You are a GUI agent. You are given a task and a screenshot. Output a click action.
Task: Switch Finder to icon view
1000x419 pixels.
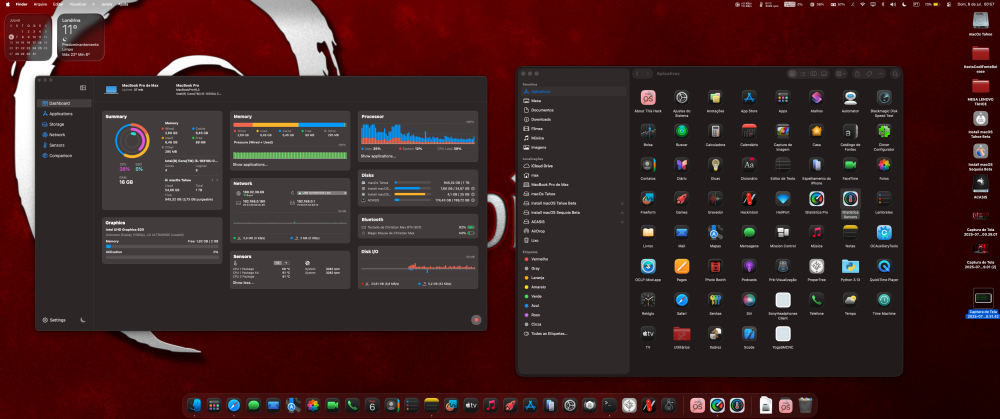793,74
